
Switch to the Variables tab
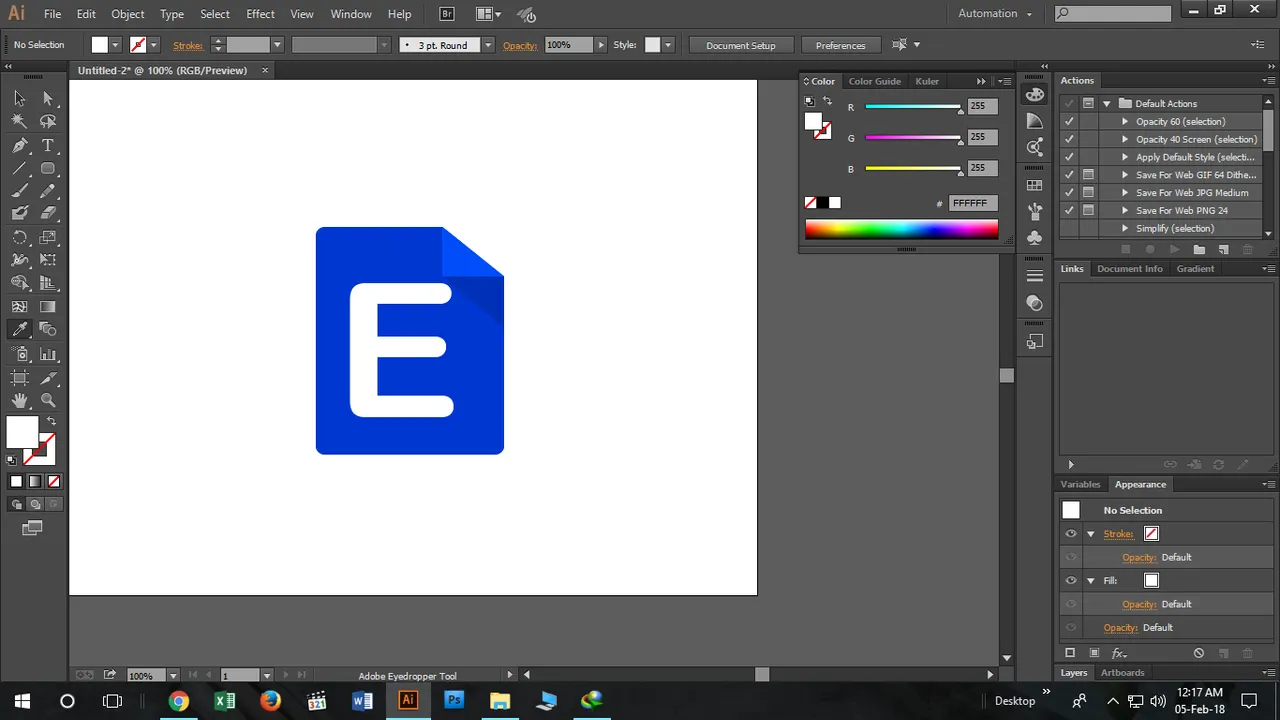click(x=1080, y=484)
